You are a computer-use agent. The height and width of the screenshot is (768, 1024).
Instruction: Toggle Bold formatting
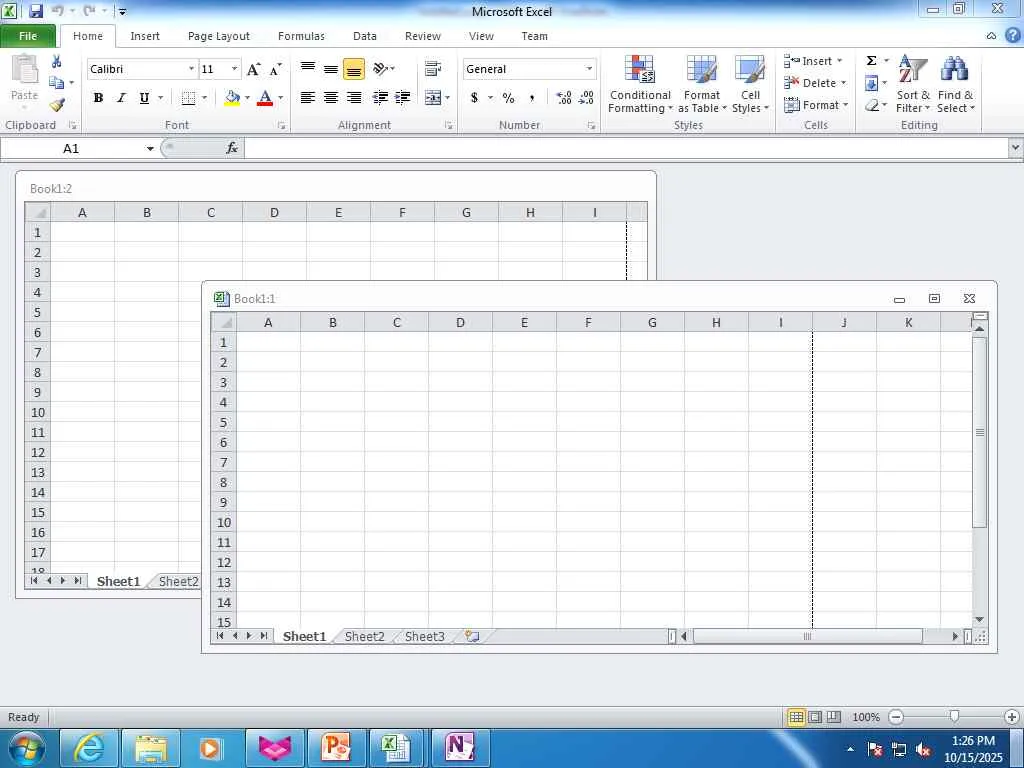click(x=98, y=98)
